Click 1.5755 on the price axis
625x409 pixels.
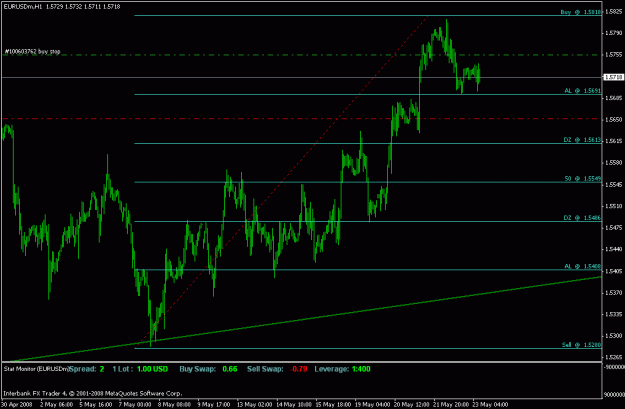(x=614, y=55)
